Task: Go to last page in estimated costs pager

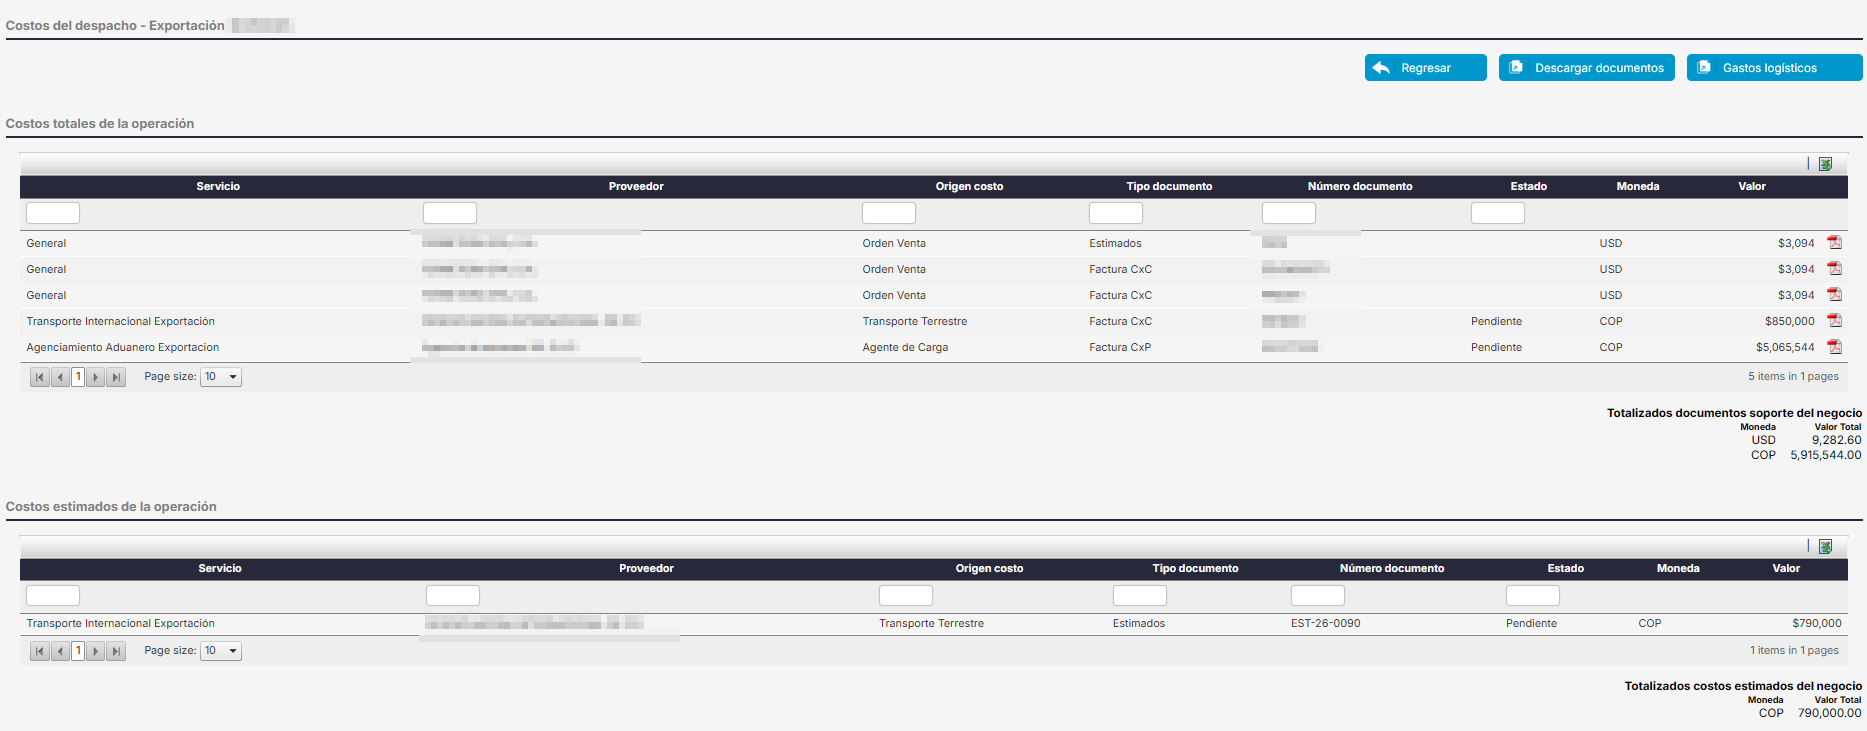Action: (116, 651)
